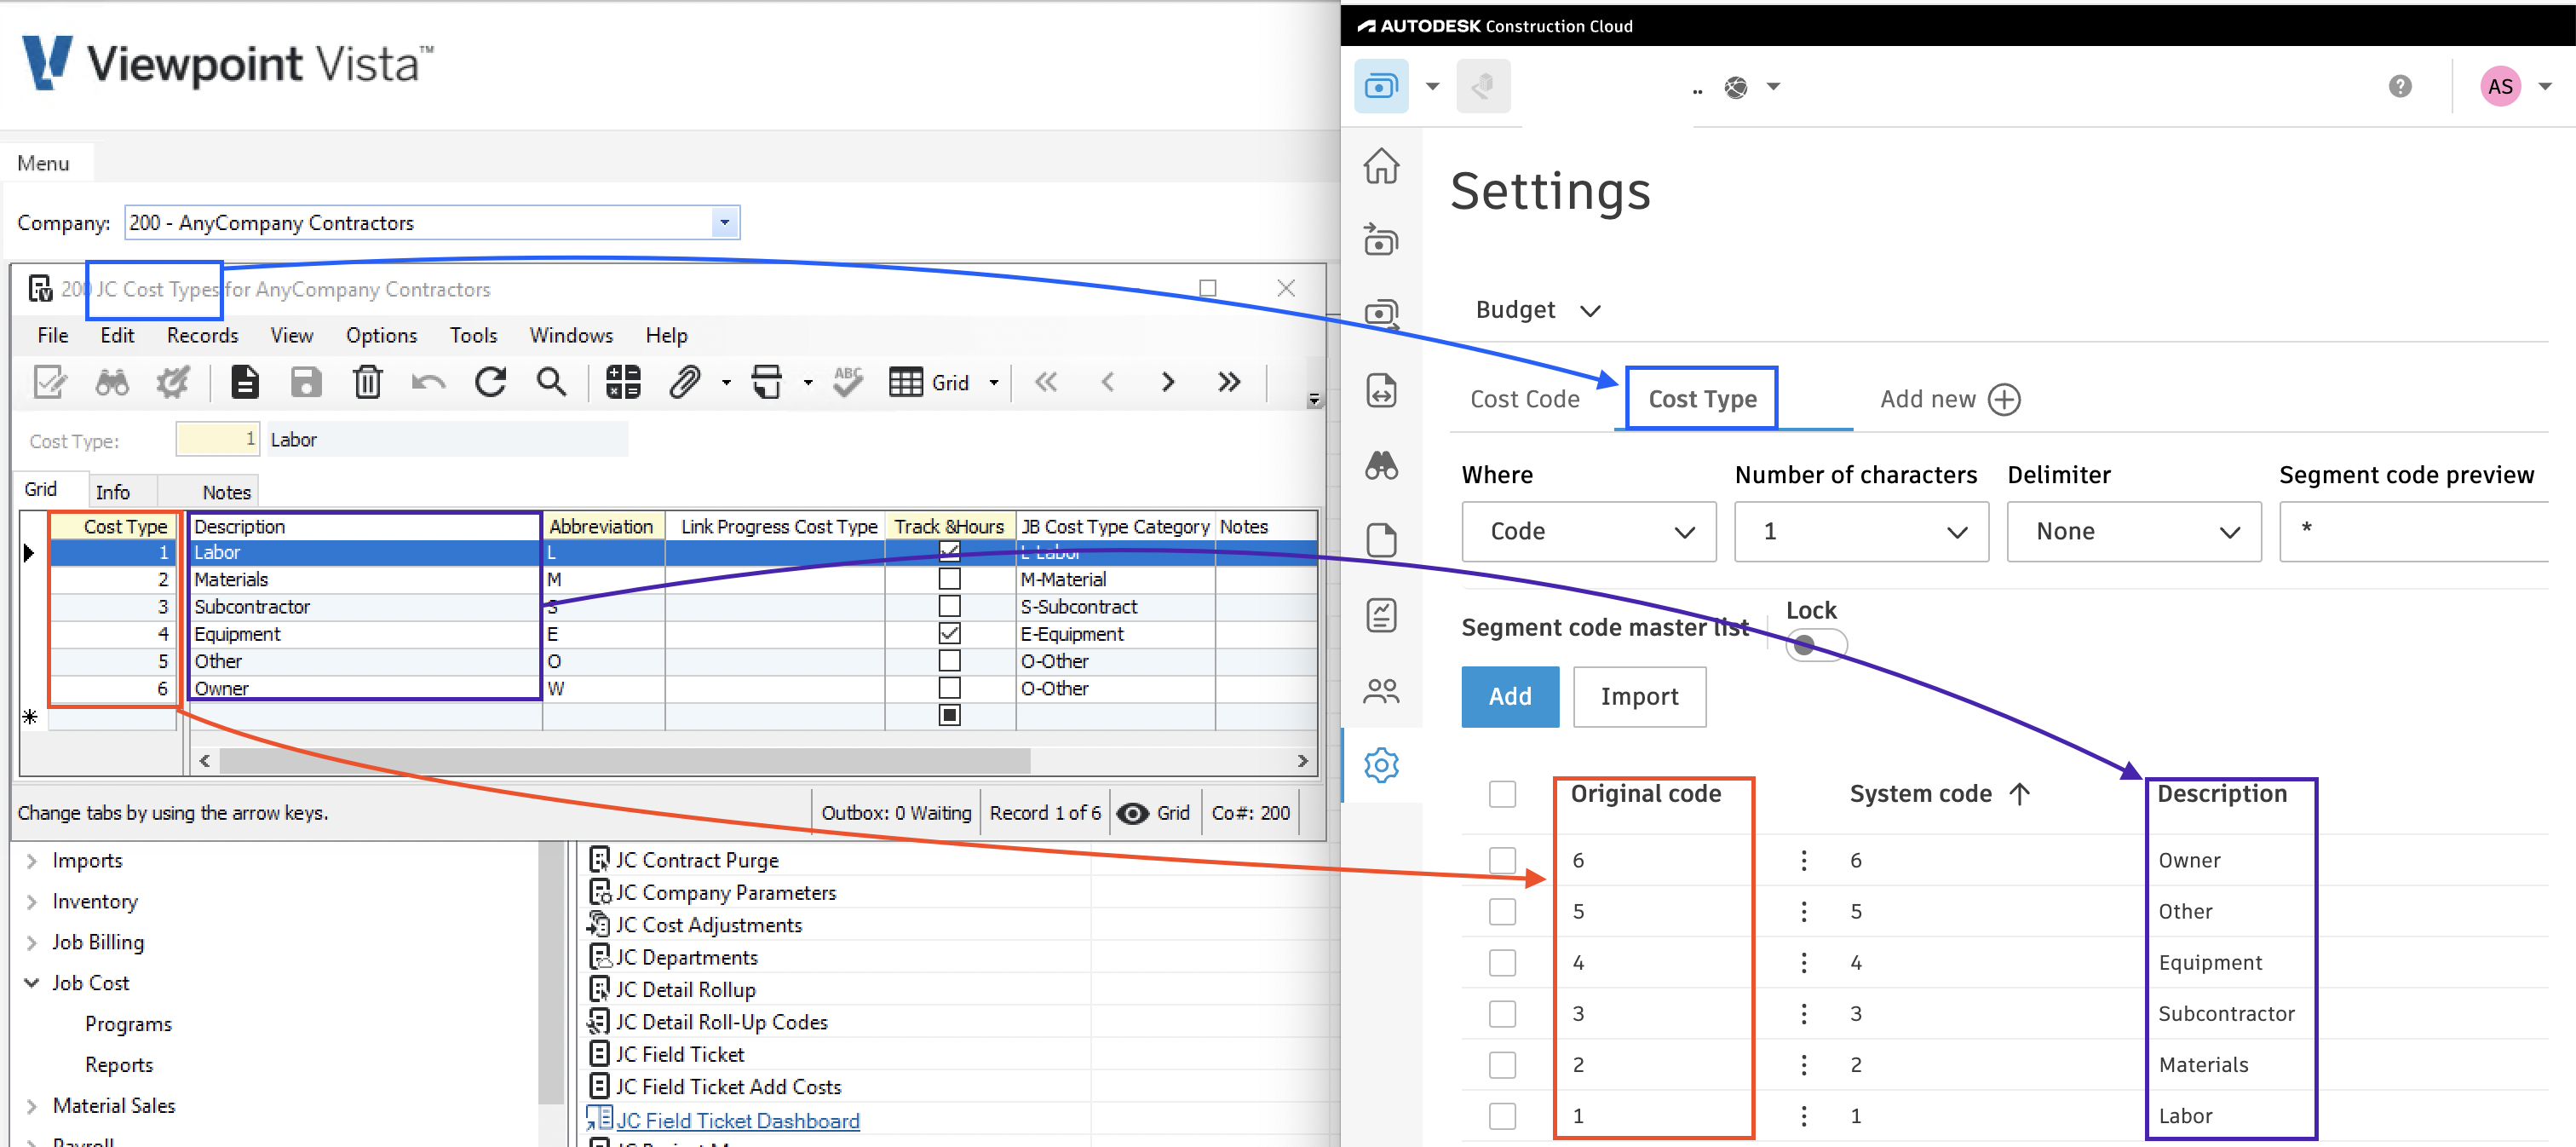The height and width of the screenshot is (1147, 2576).
Task: Click the new record document icon
Action: [245, 382]
